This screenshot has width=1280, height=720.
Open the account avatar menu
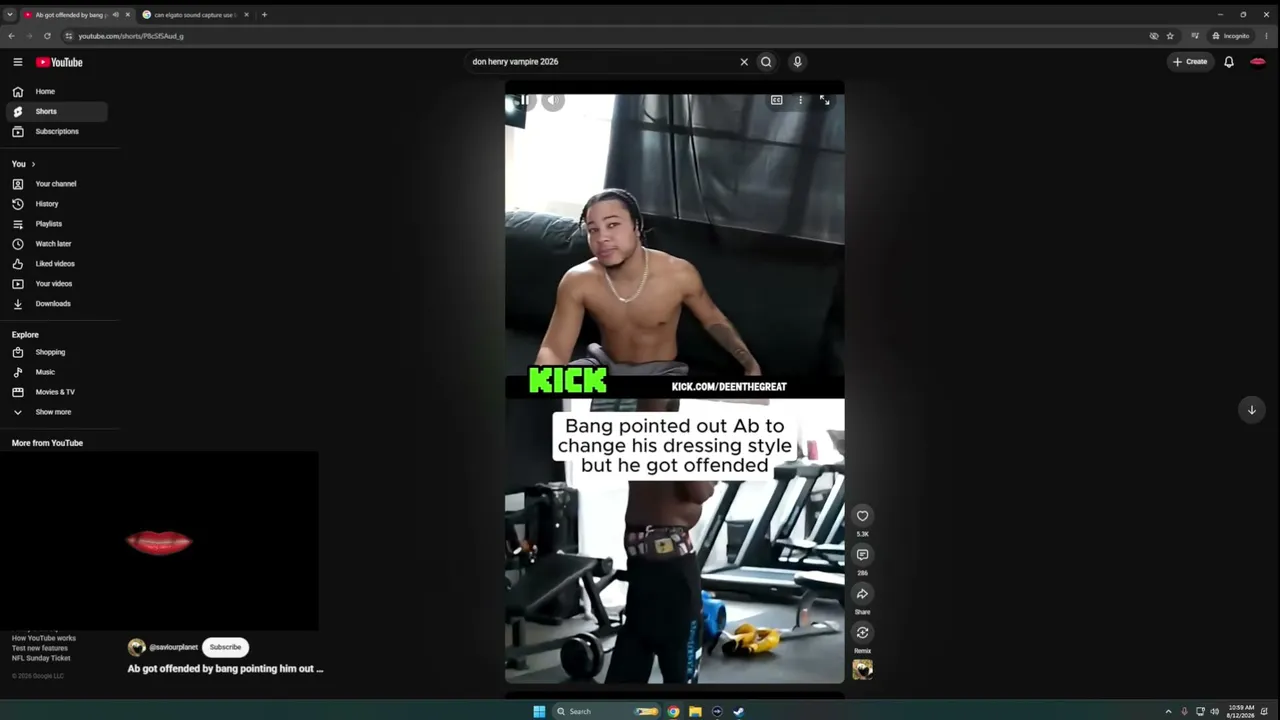[1258, 62]
